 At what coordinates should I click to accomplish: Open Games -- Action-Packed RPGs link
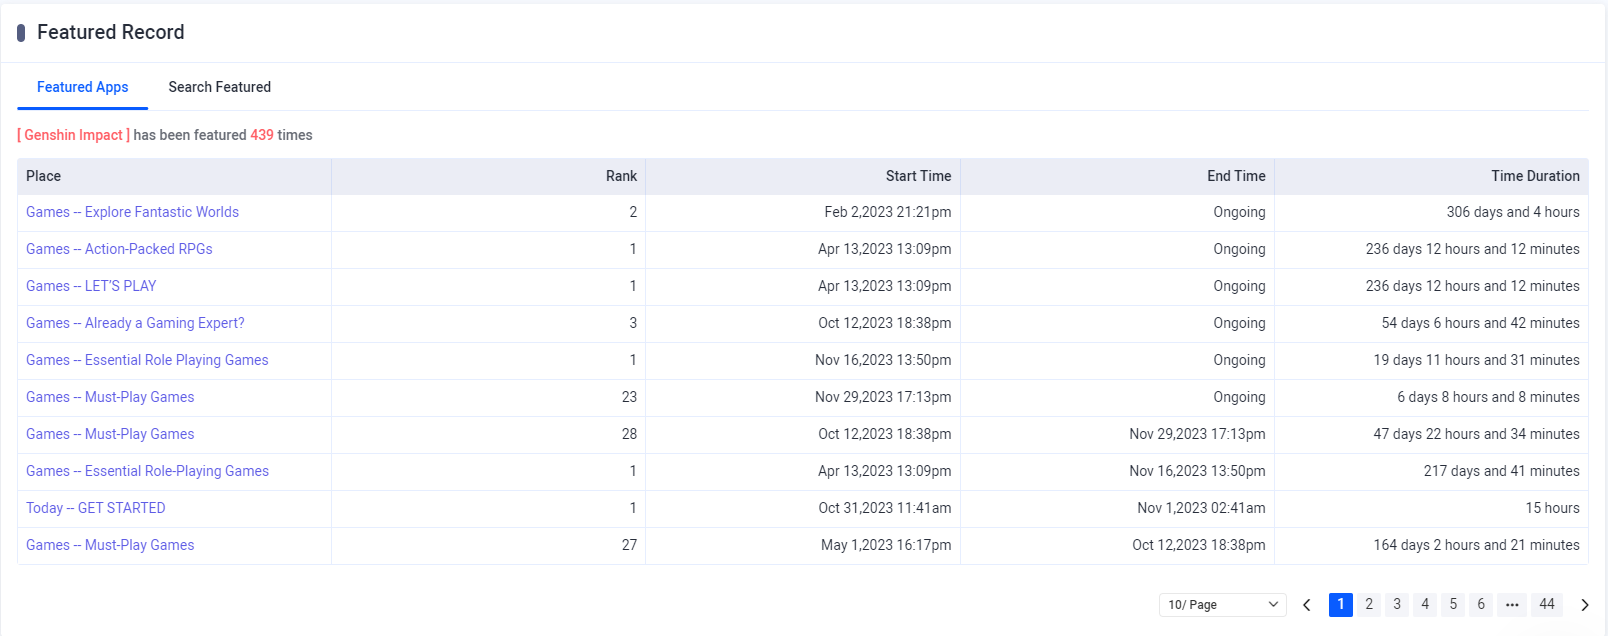point(119,249)
